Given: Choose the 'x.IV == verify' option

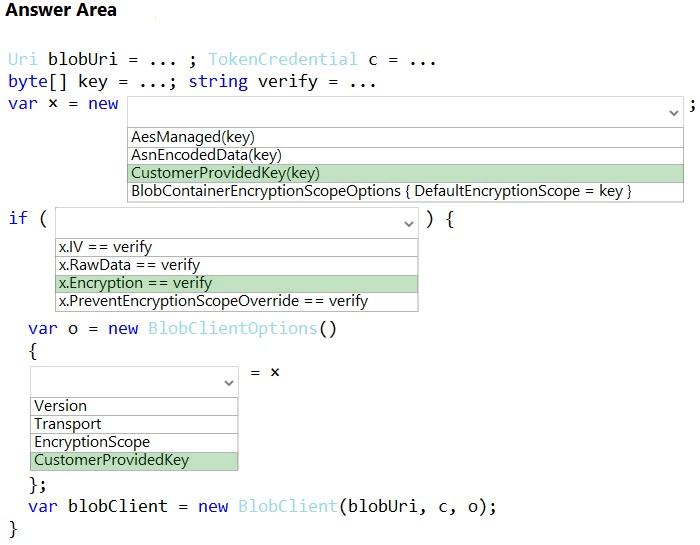Looking at the screenshot, I should point(105,247).
